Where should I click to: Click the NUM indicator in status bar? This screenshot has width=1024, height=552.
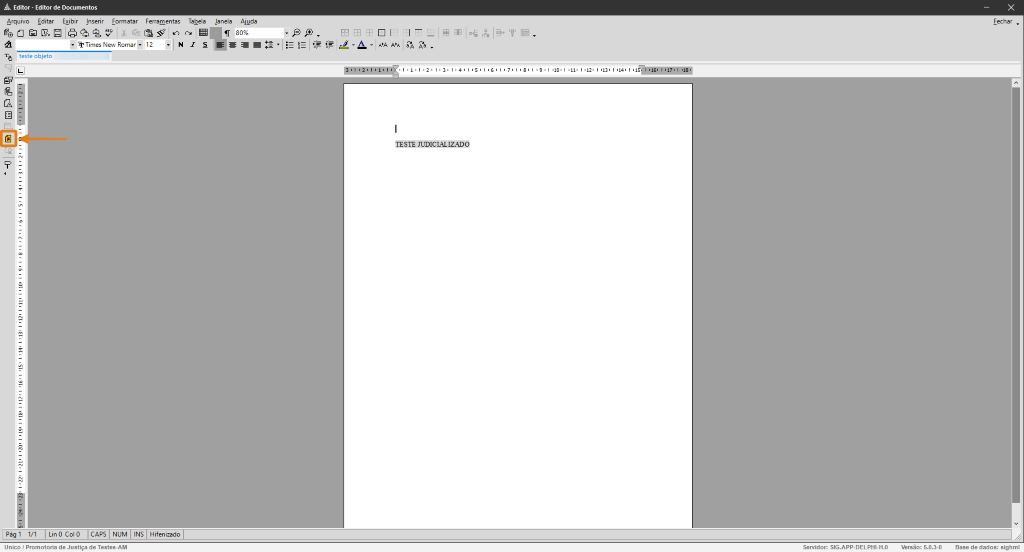(x=120, y=534)
